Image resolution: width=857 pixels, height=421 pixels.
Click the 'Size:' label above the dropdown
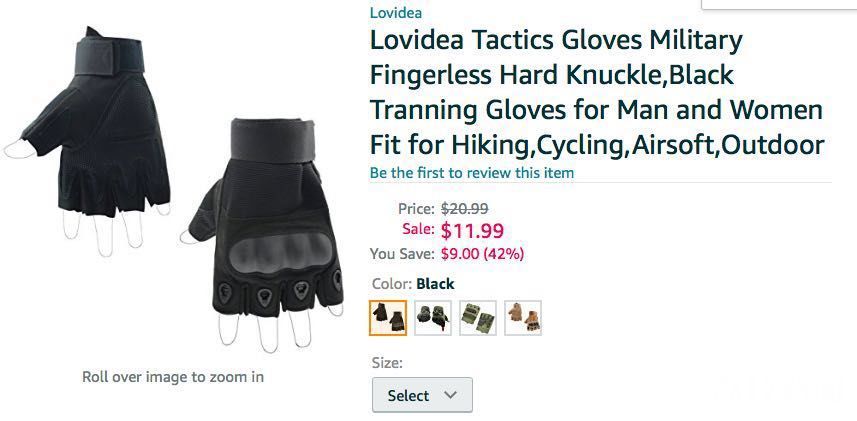(387, 363)
